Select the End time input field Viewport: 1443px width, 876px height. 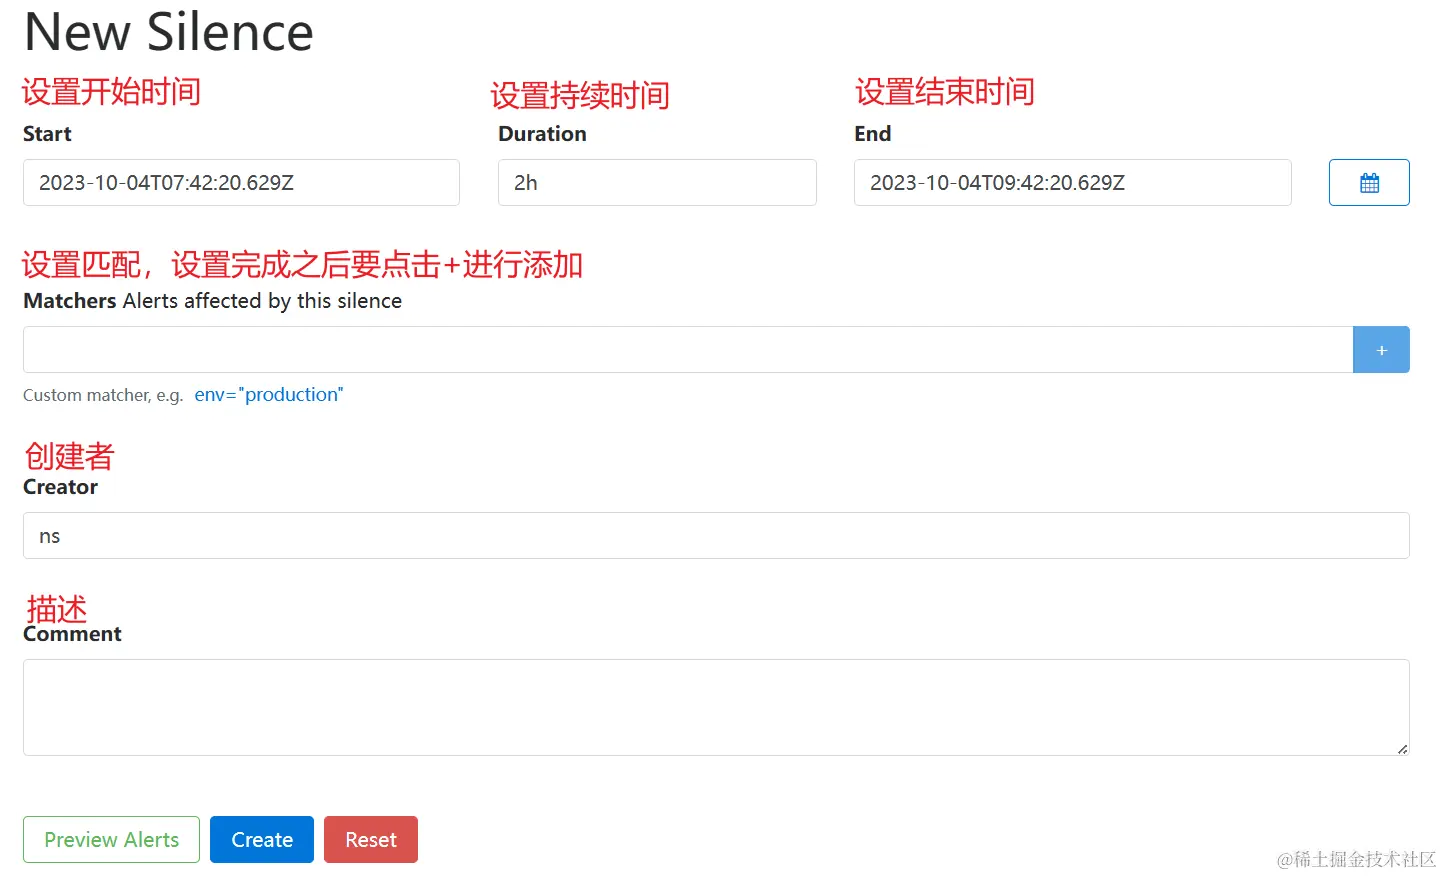1072,183
